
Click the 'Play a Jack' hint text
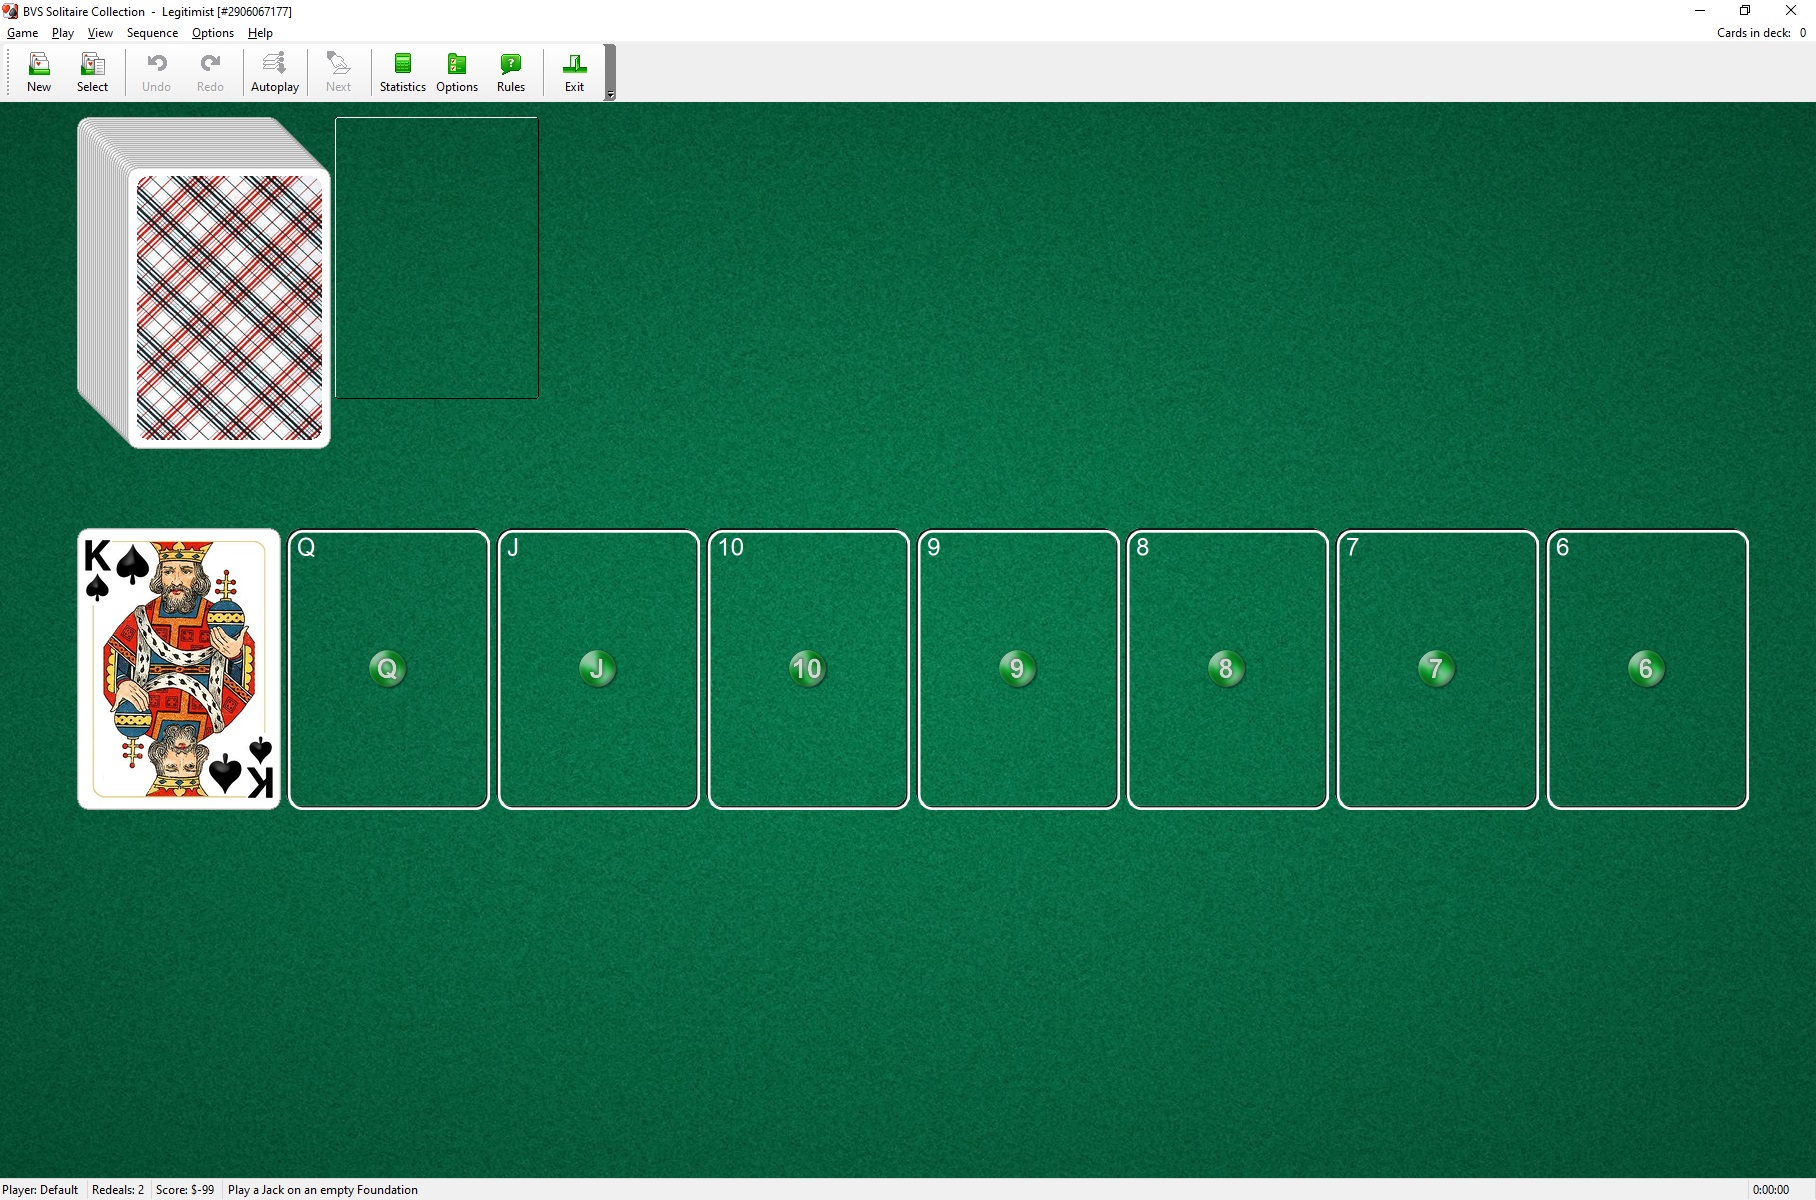[323, 1190]
